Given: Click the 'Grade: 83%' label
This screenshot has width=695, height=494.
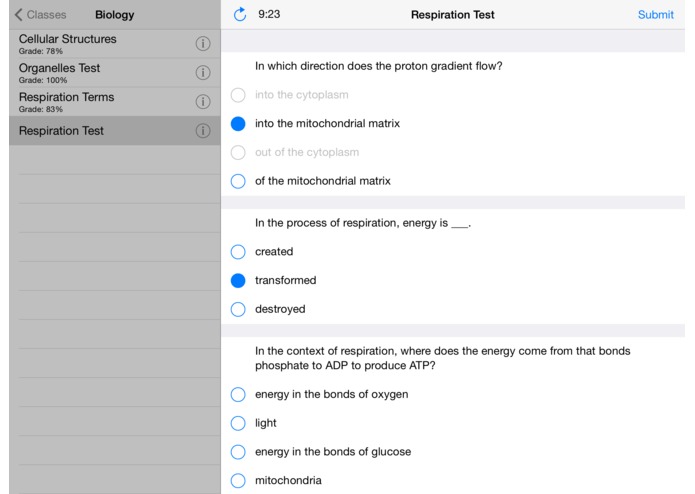Looking at the screenshot, I should [x=41, y=109].
